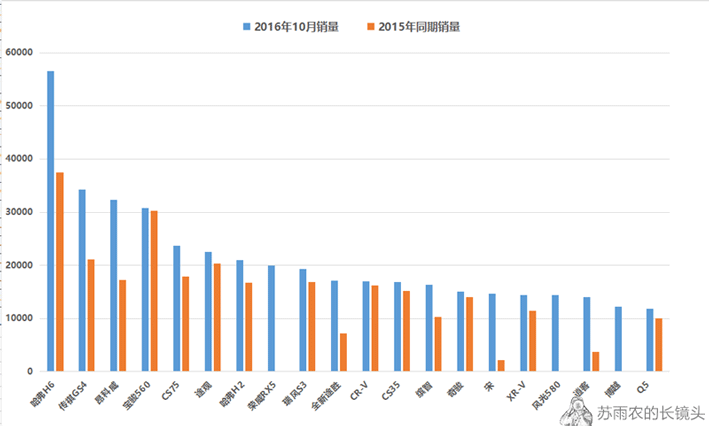Select the 风光580 category label
The width and height of the screenshot is (709, 426).
click(546, 396)
